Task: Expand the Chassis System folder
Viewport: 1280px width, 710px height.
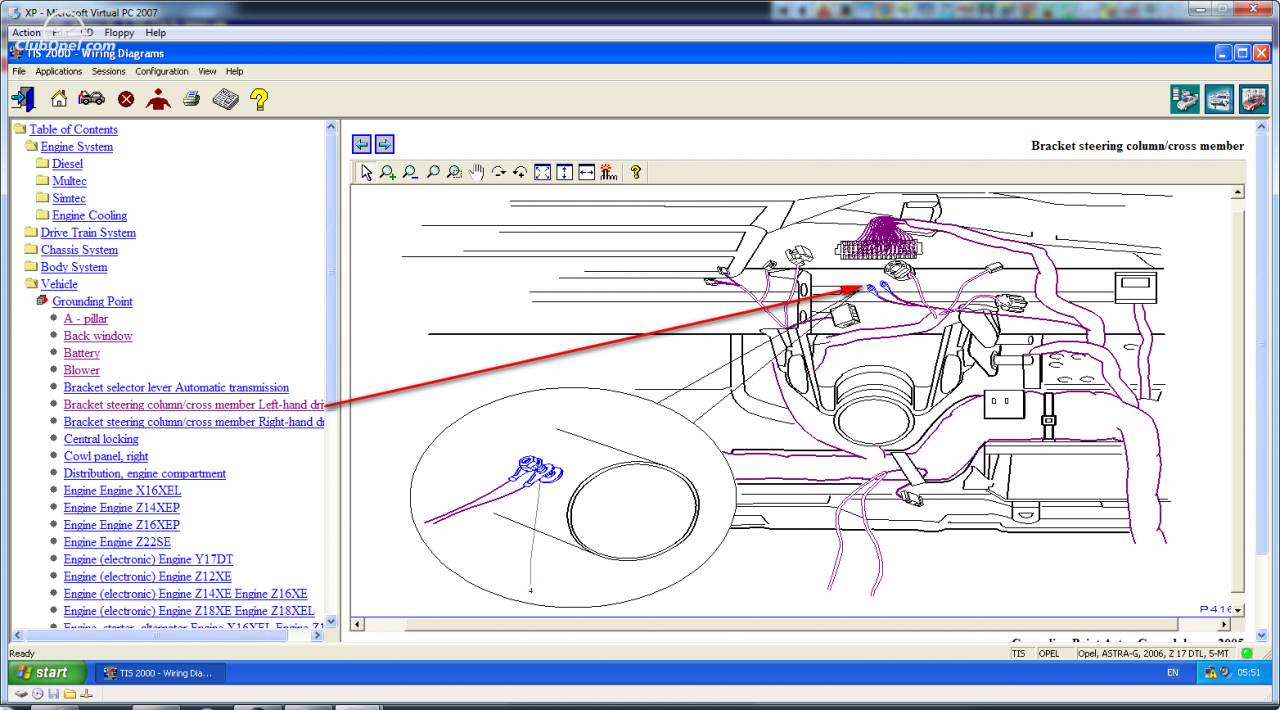Action: click(x=79, y=249)
